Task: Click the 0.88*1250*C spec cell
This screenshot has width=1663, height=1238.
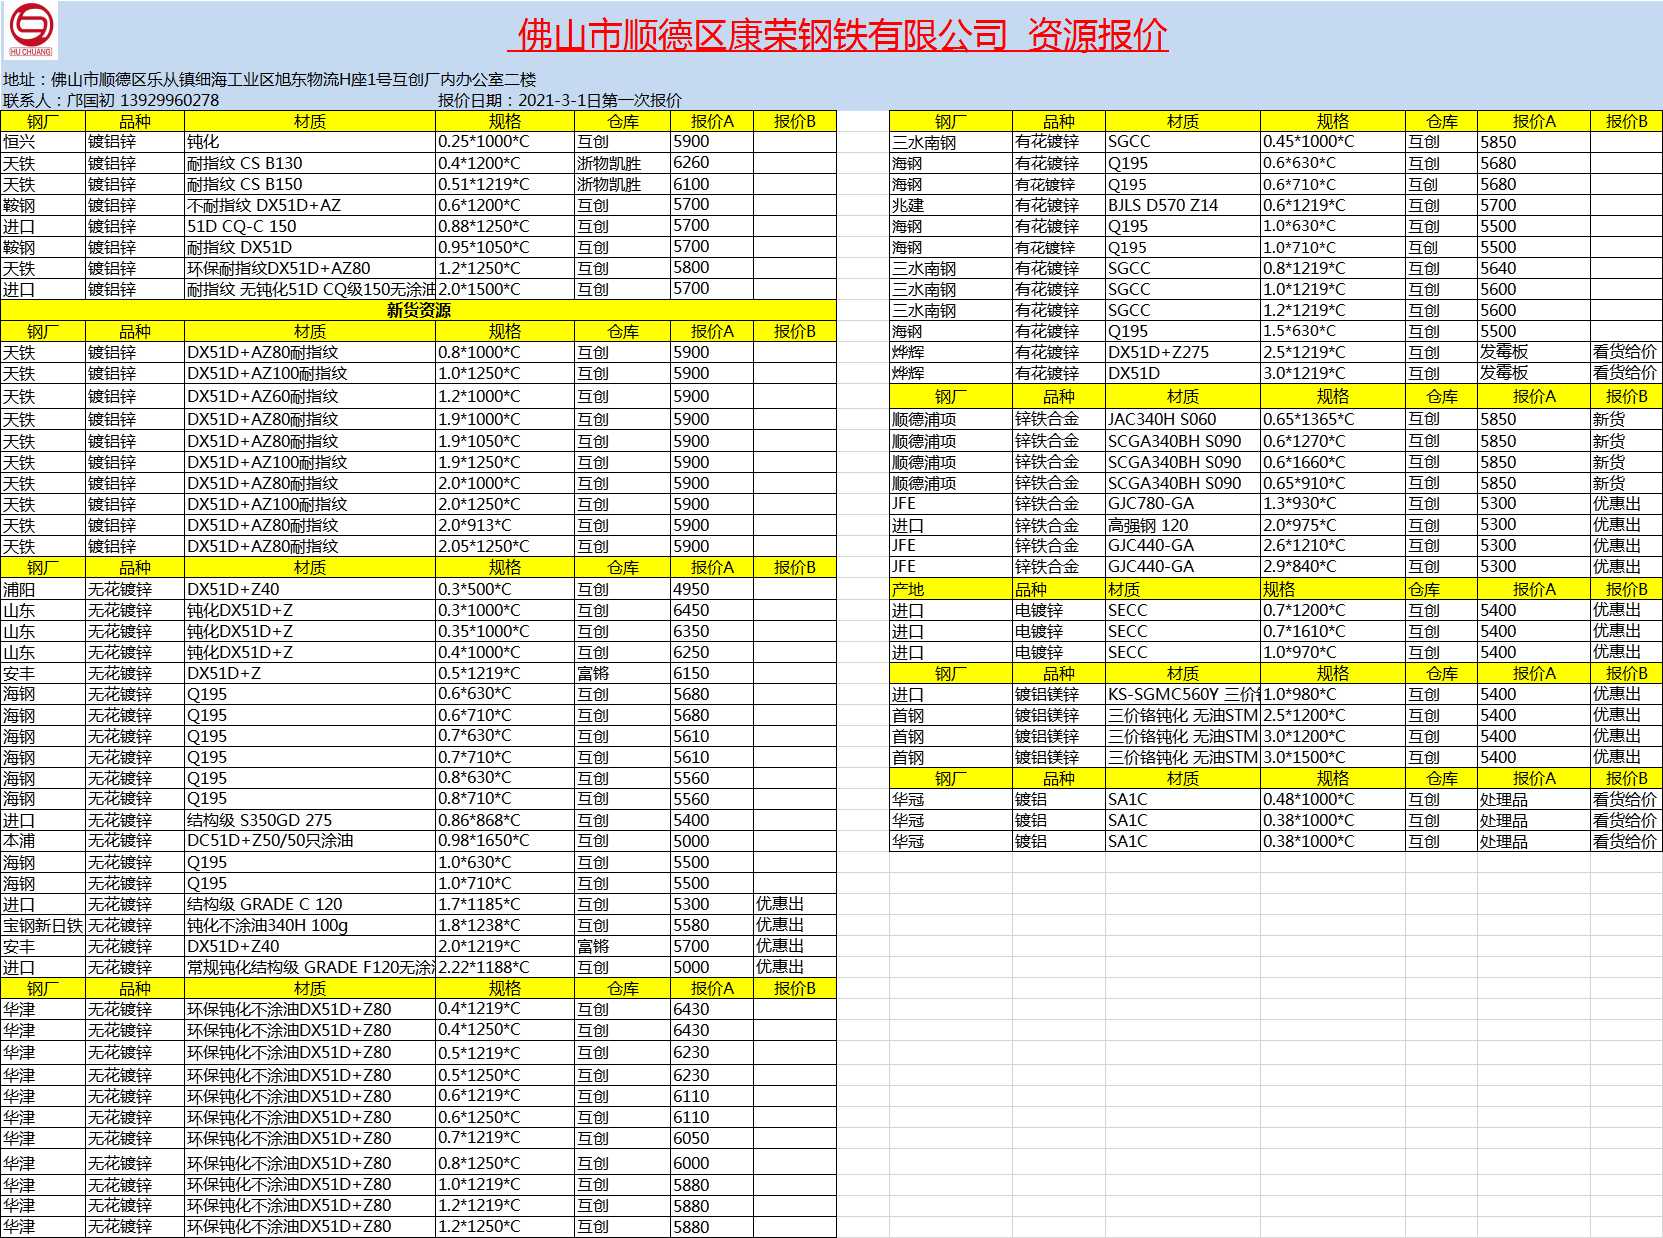Action: (x=505, y=226)
